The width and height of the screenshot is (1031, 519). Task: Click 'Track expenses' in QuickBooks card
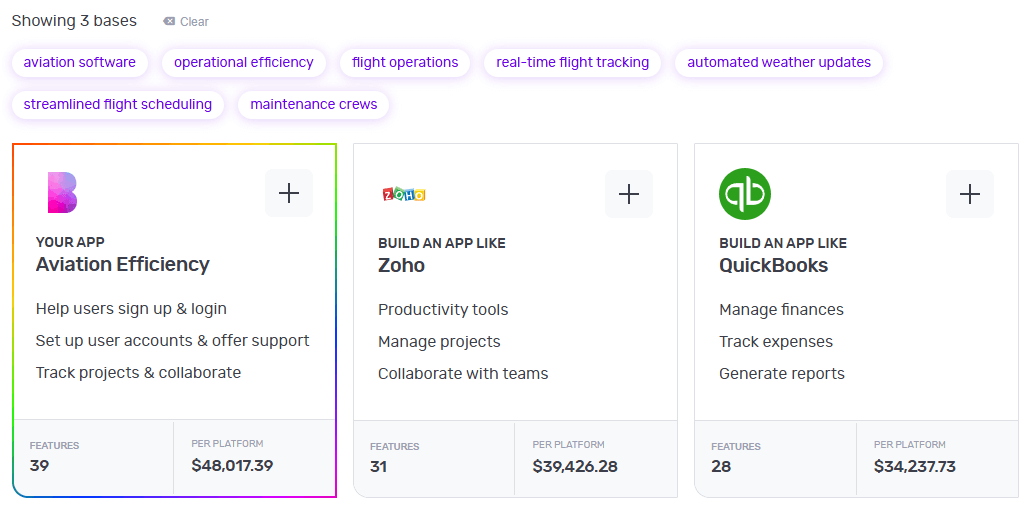pos(776,342)
